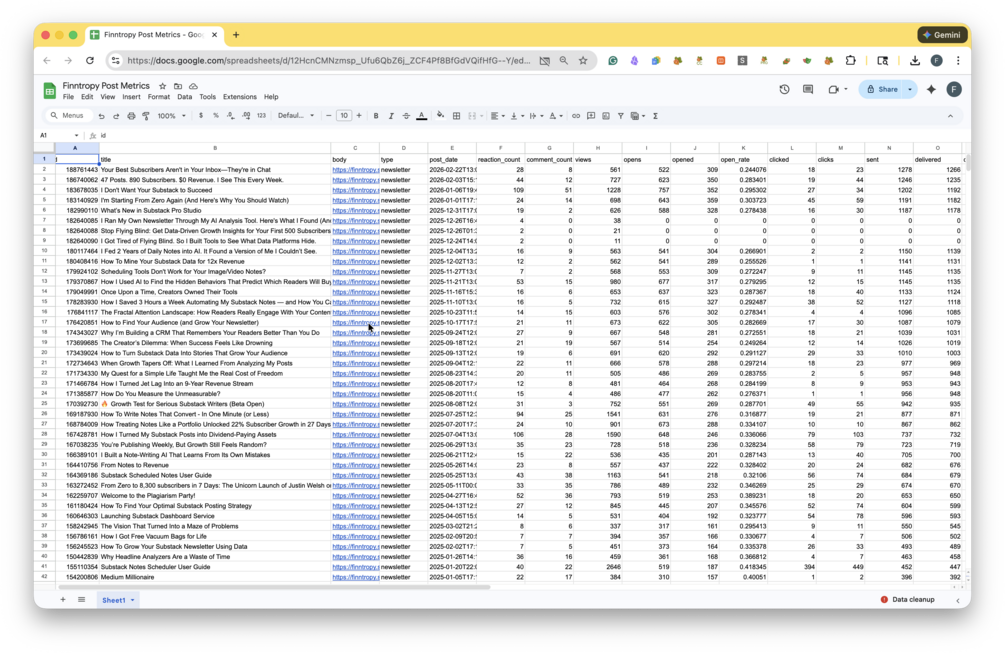Open the Data cleanup suggestions
The height and width of the screenshot is (653, 1005).
(x=907, y=600)
